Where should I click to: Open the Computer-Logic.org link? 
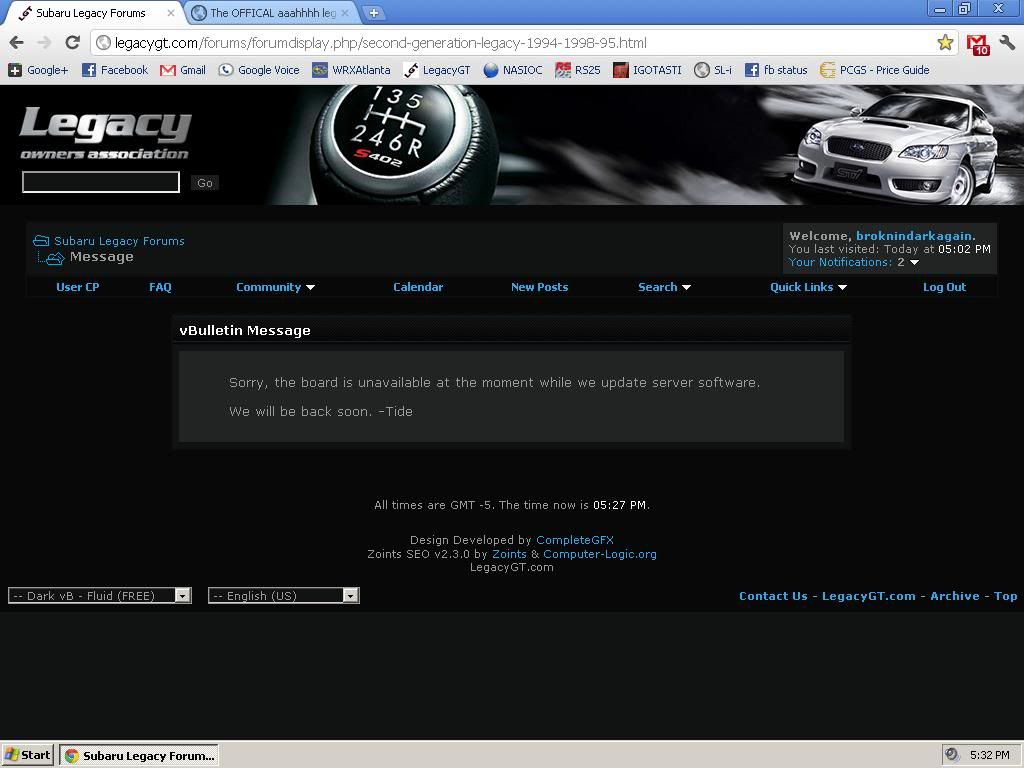pyautogui.click(x=600, y=554)
